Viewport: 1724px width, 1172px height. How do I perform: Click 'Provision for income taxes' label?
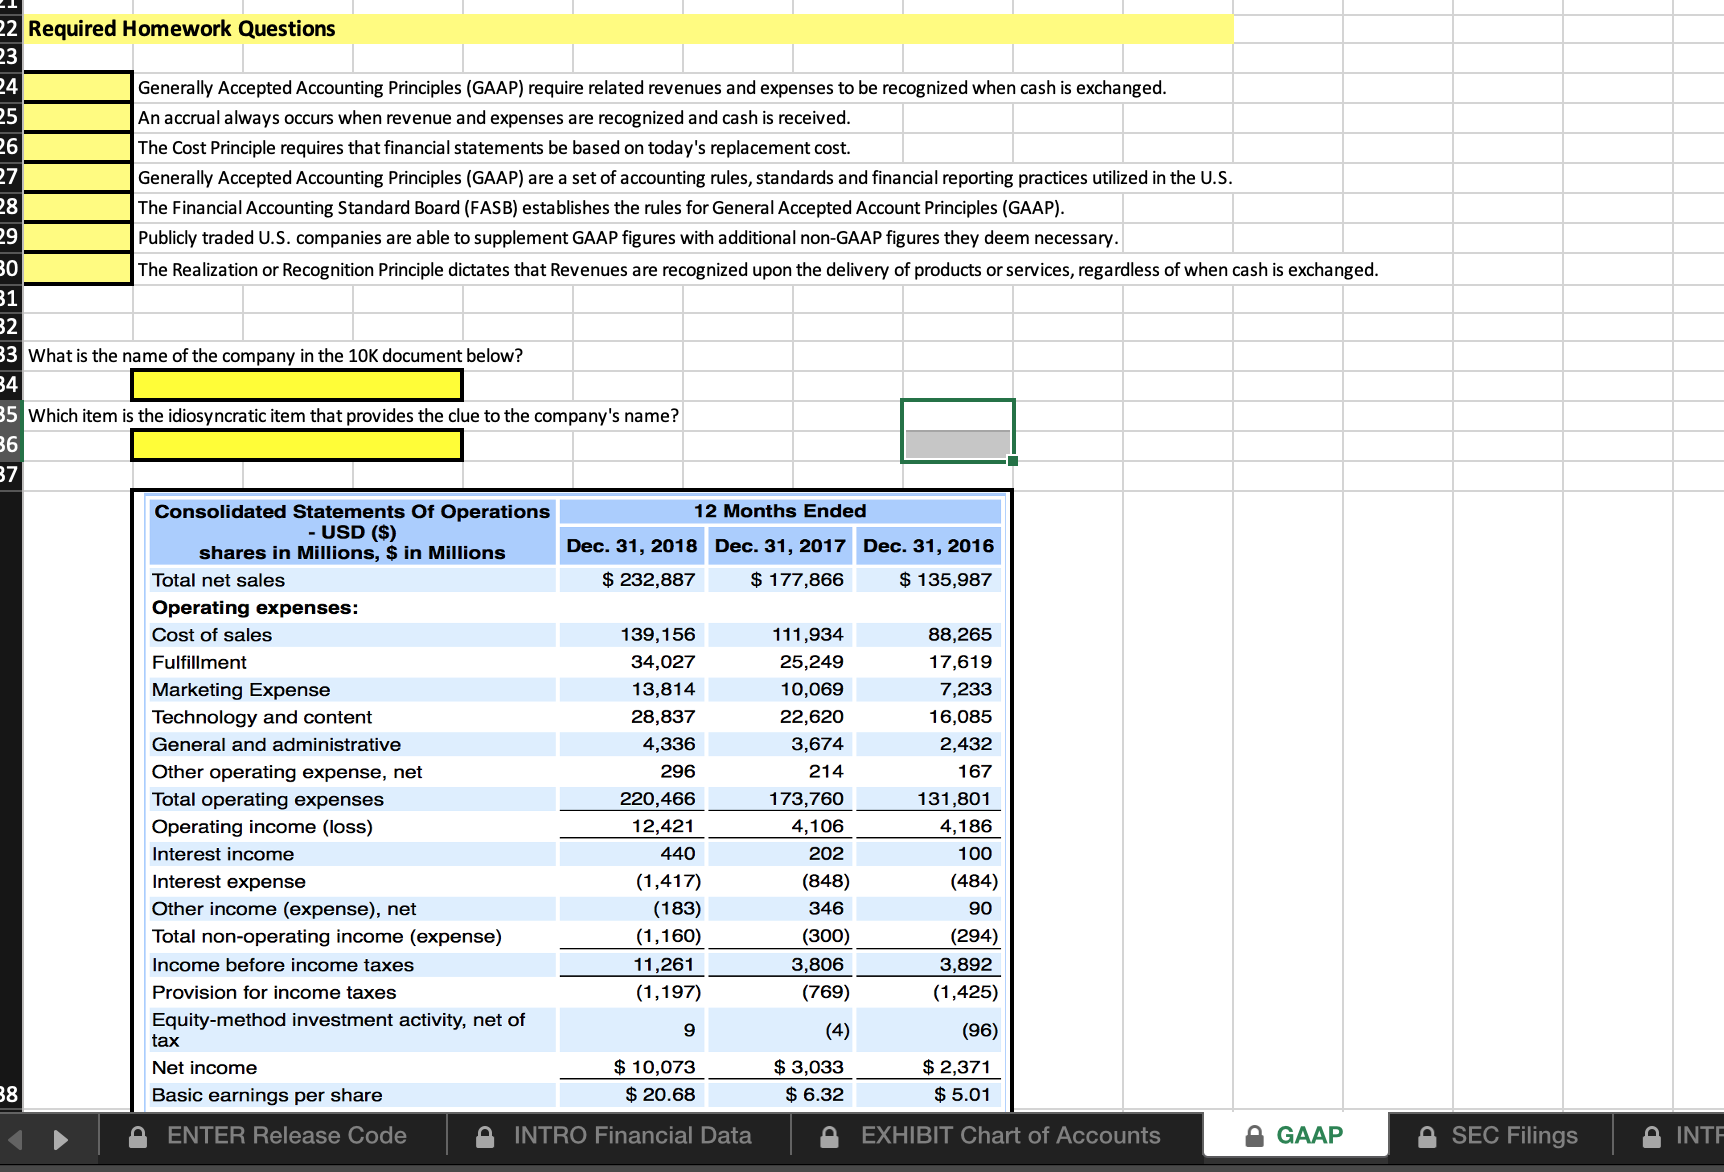[274, 992]
